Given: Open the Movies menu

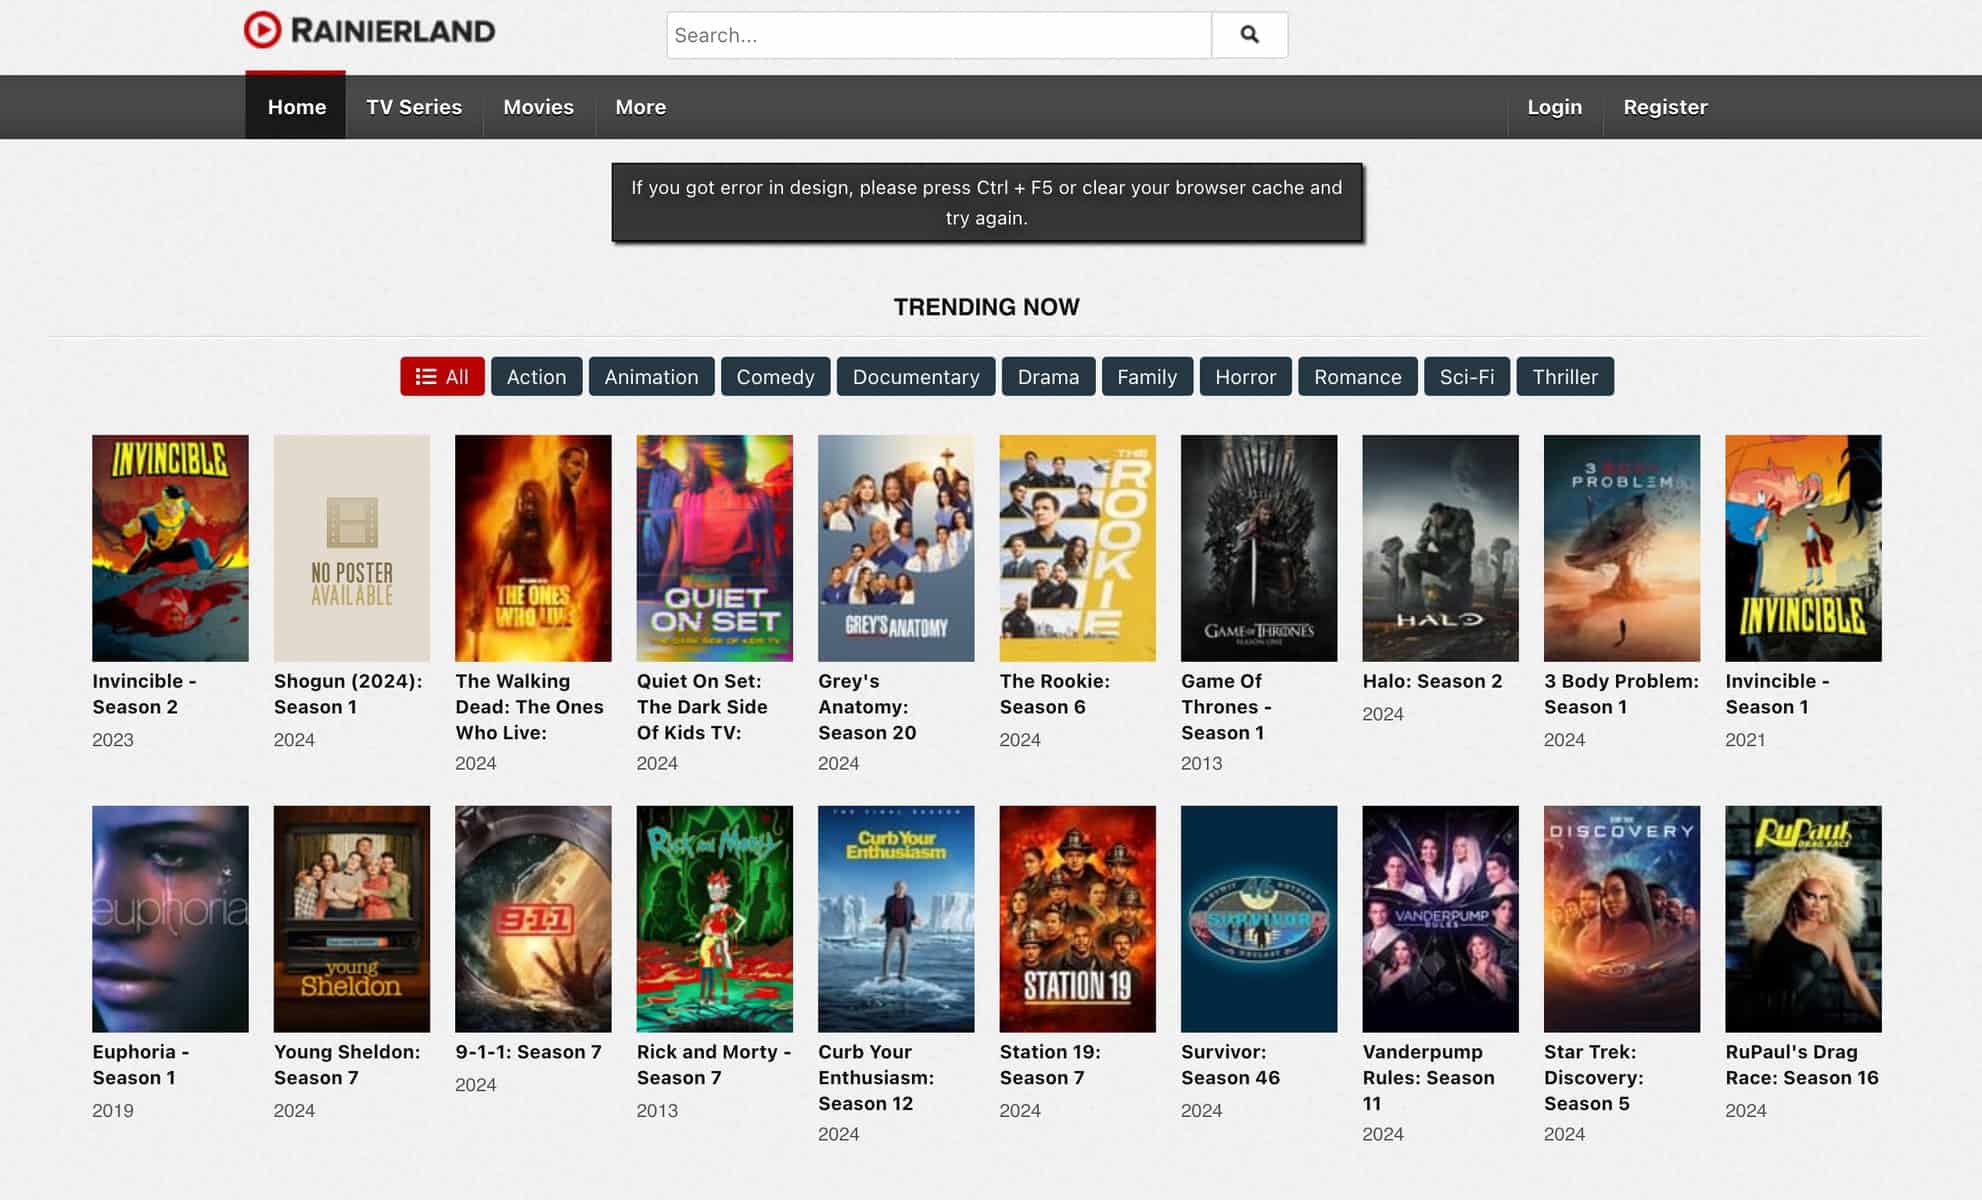Looking at the screenshot, I should [538, 107].
